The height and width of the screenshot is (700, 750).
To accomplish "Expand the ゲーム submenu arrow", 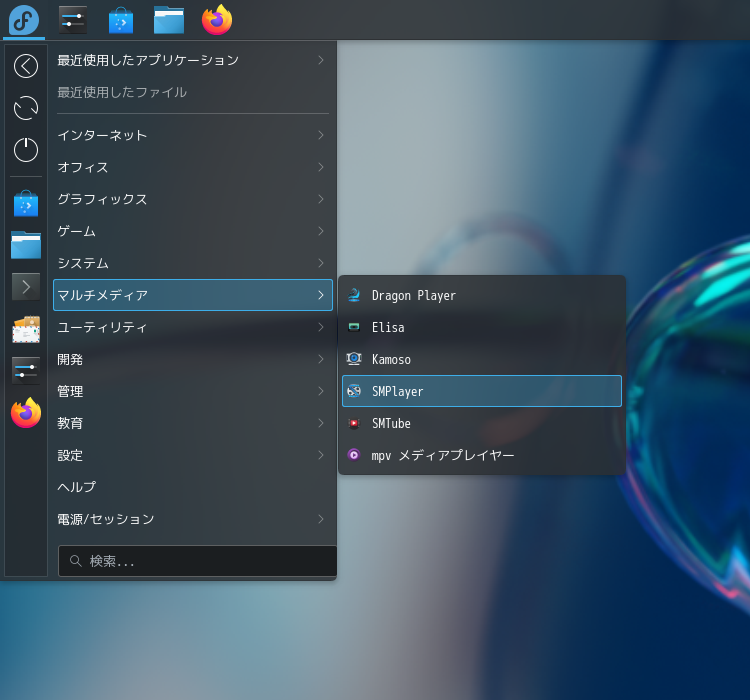I will [321, 231].
